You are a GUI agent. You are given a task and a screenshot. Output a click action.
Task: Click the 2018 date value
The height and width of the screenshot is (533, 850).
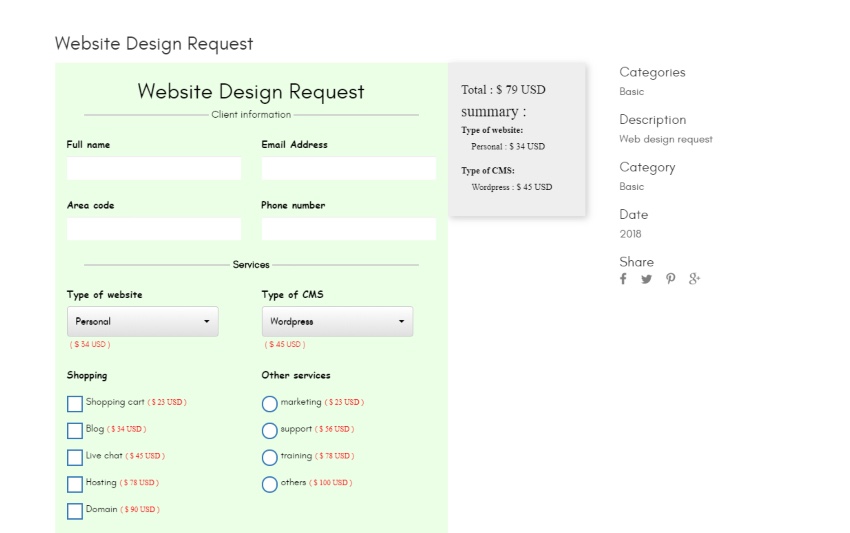click(630, 234)
